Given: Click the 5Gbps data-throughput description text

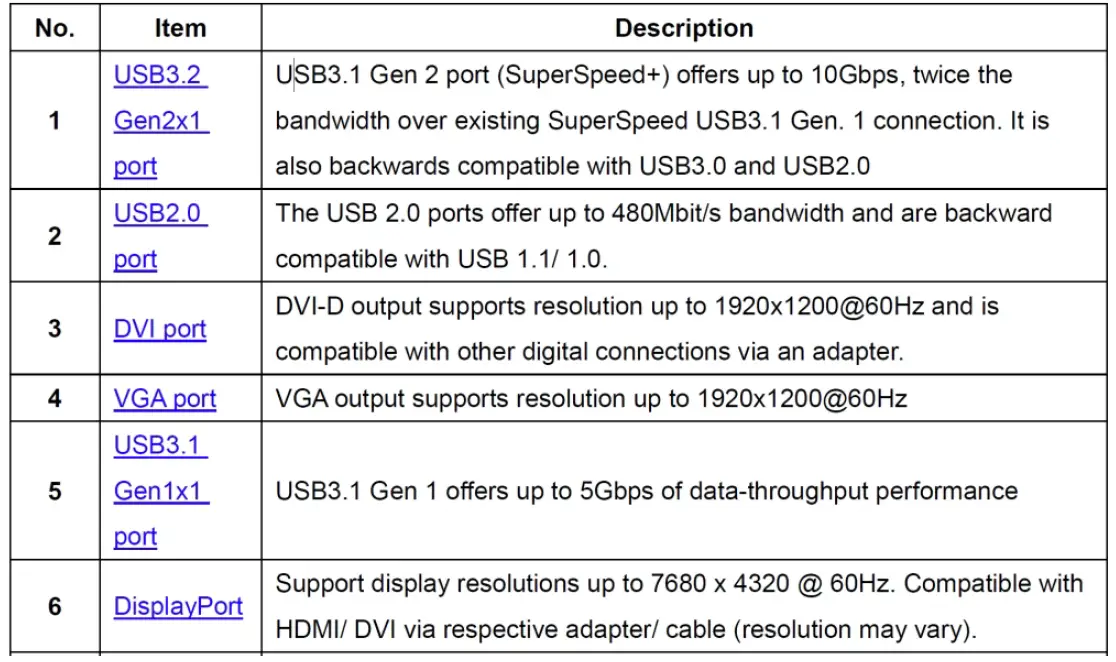Looking at the screenshot, I should tap(646, 491).
